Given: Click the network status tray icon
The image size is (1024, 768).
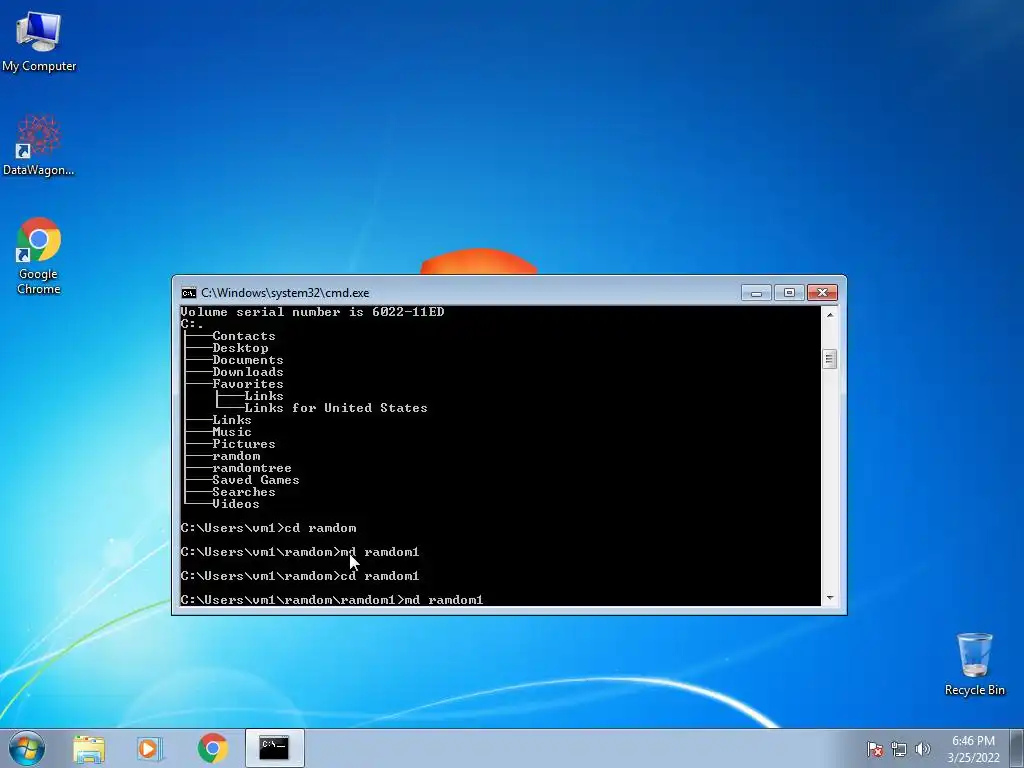Looking at the screenshot, I should 899,749.
